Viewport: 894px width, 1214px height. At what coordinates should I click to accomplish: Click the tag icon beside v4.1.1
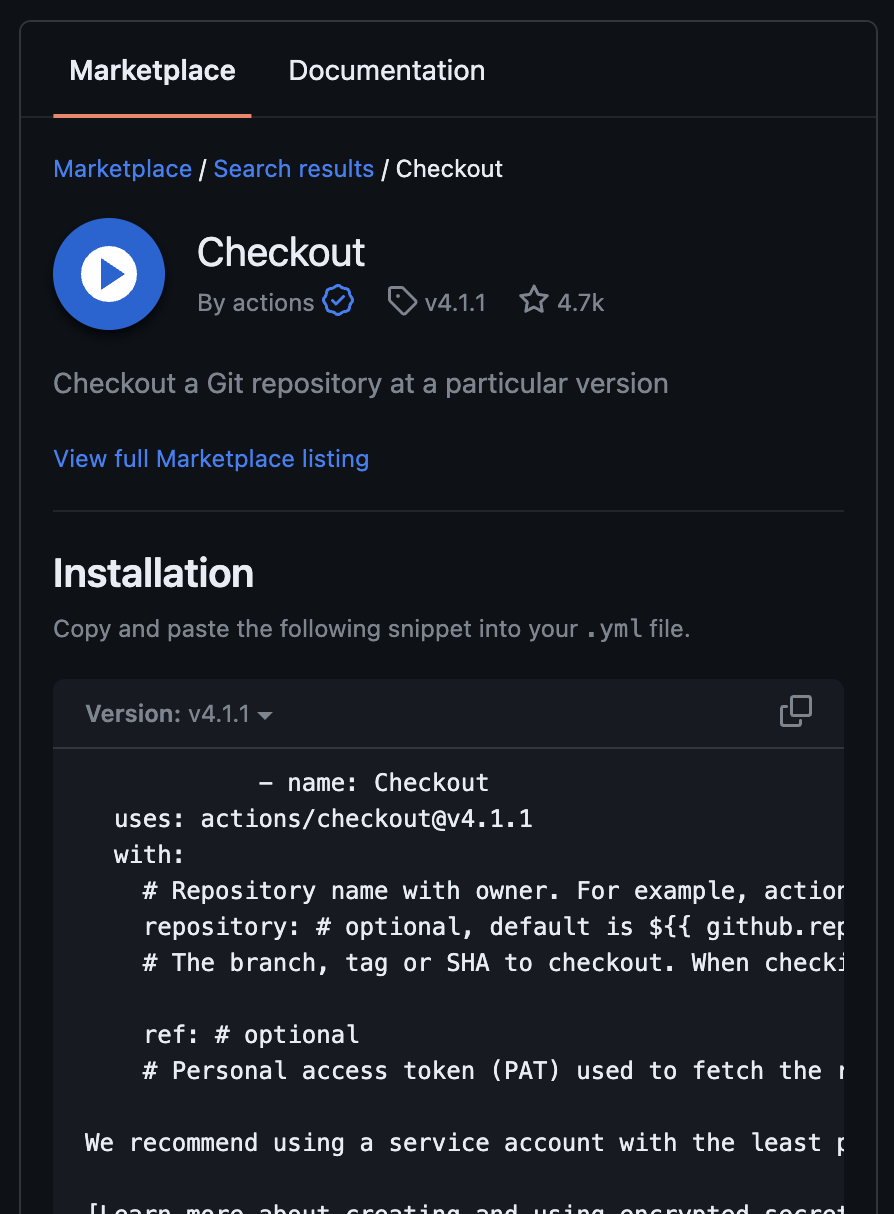pos(402,302)
